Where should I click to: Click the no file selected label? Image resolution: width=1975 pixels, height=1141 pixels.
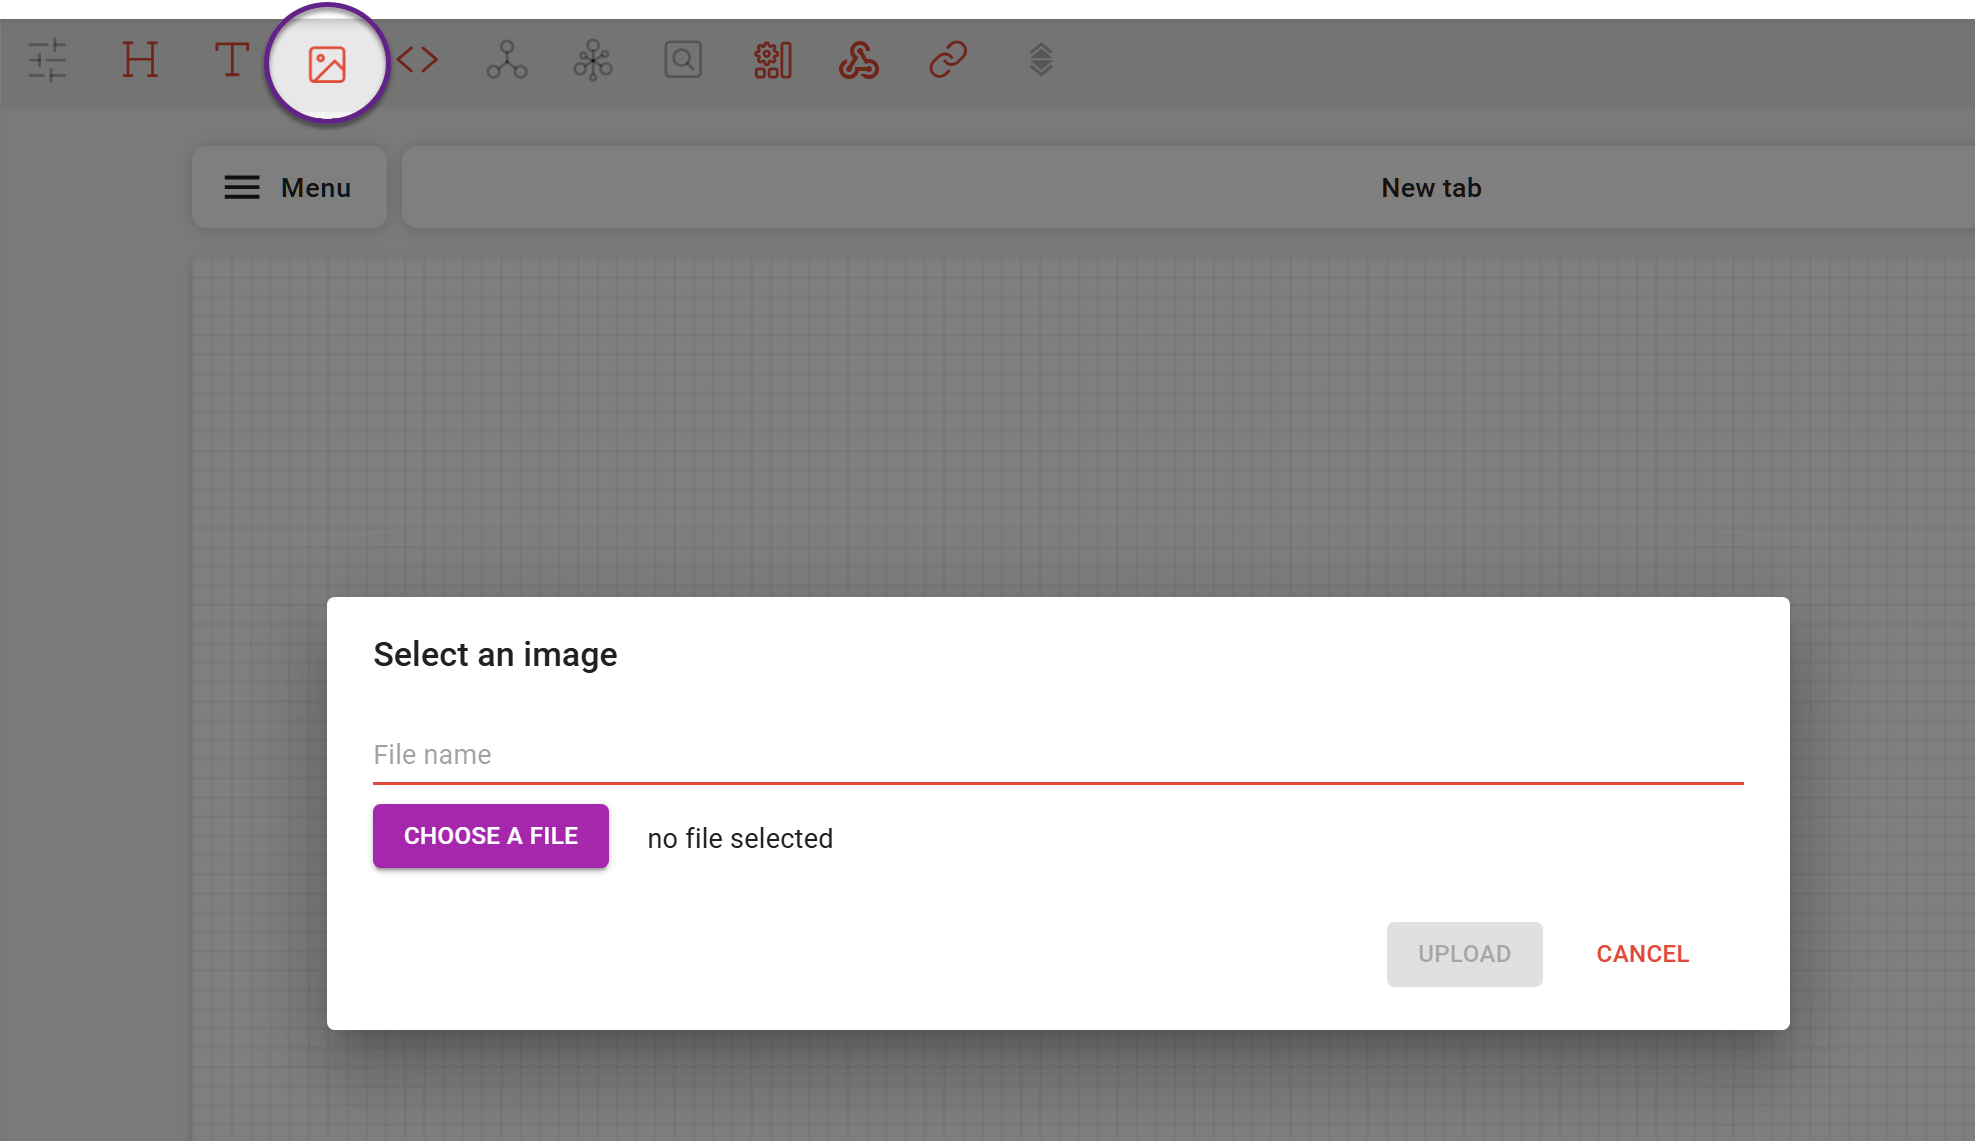pyautogui.click(x=739, y=838)
